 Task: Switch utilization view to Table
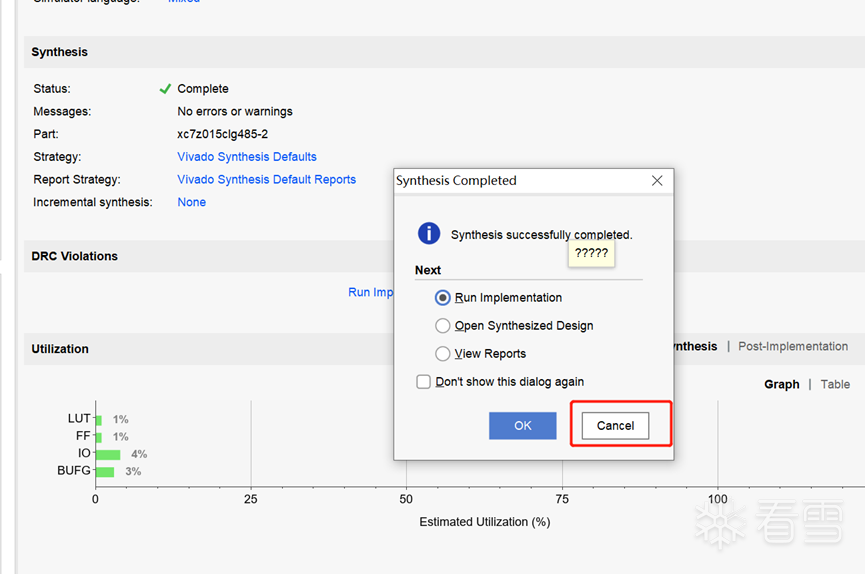[x=835, y=384]
